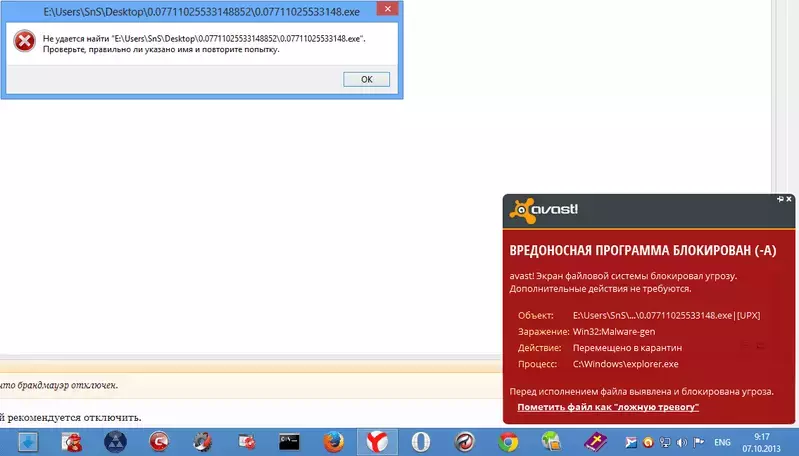Launch Opera from the taskbar

(421, 442)
